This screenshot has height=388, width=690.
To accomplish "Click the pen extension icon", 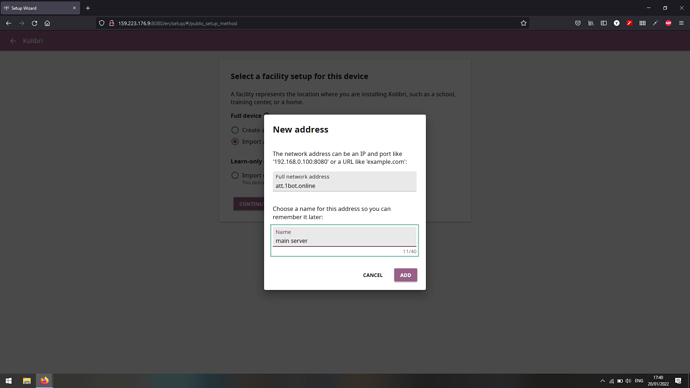I will (655, 23).
